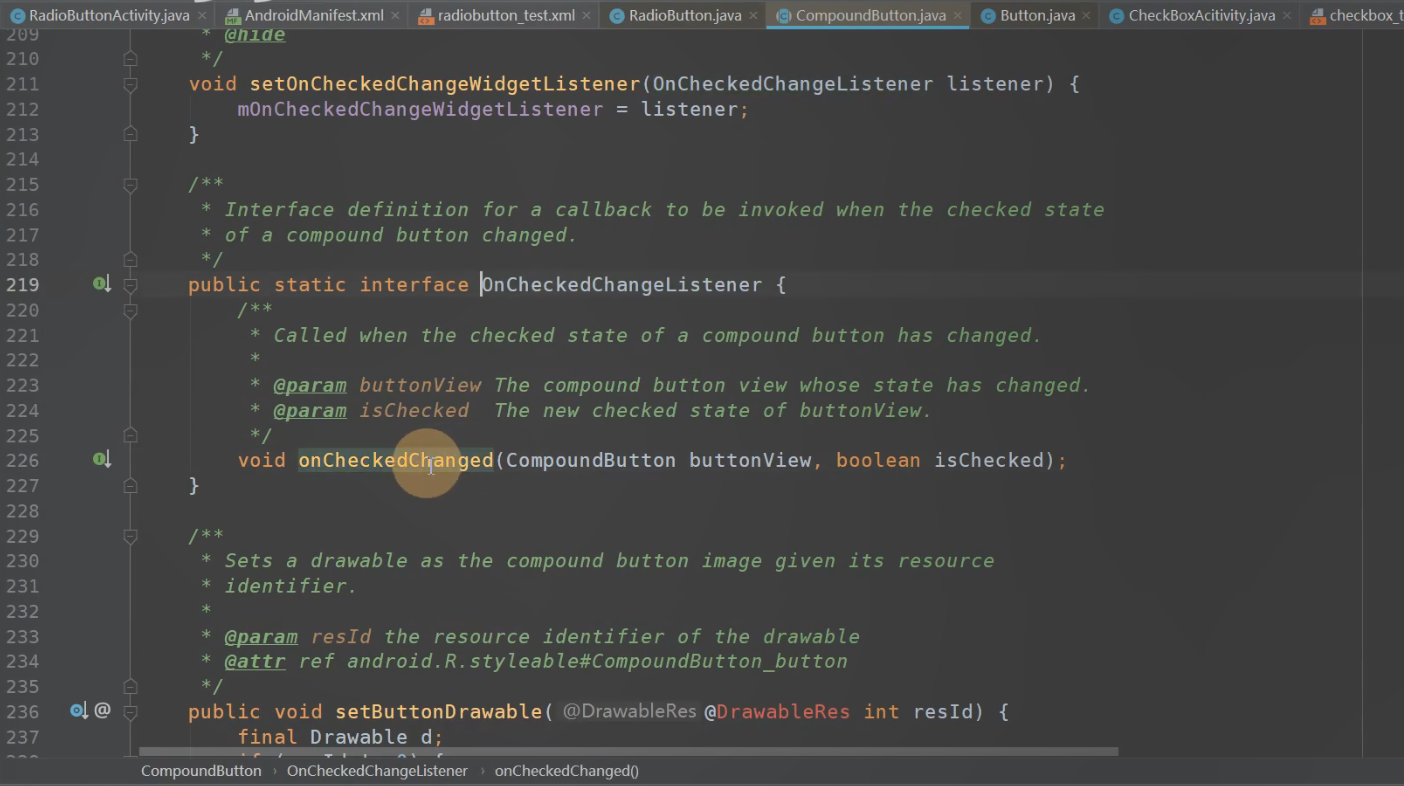This screenshot has width=1404, height=786.
Task: Click the fold end marker on line 227
Action: point(130,485)
